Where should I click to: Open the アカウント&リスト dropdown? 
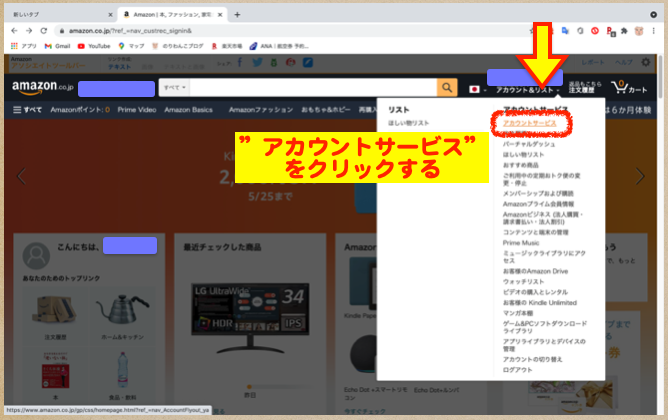527,90
